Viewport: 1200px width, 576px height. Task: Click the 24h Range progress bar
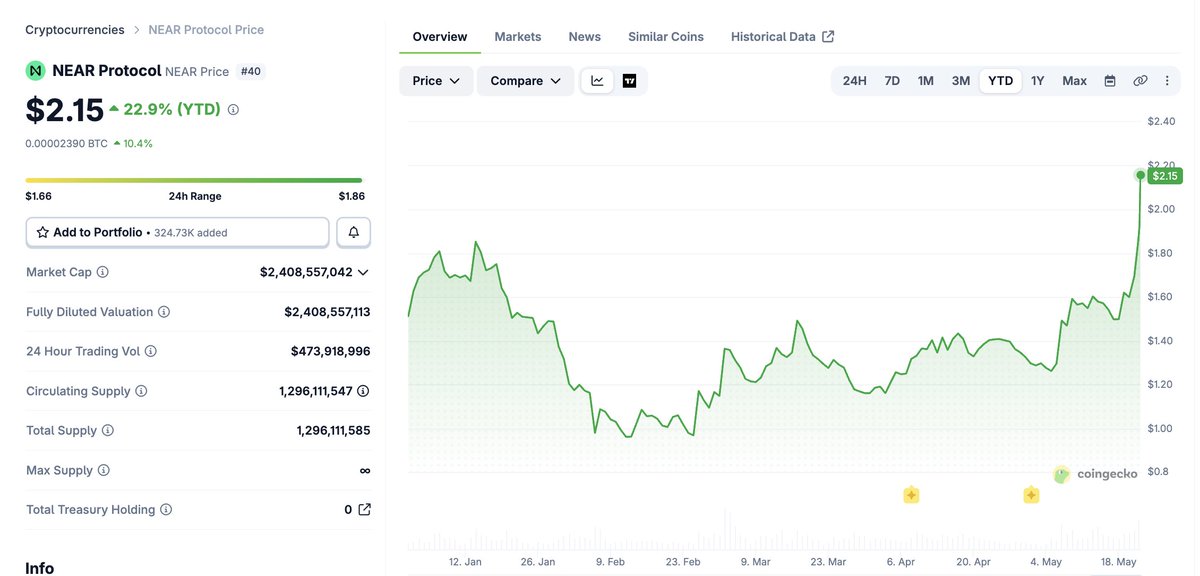[194, 180]
